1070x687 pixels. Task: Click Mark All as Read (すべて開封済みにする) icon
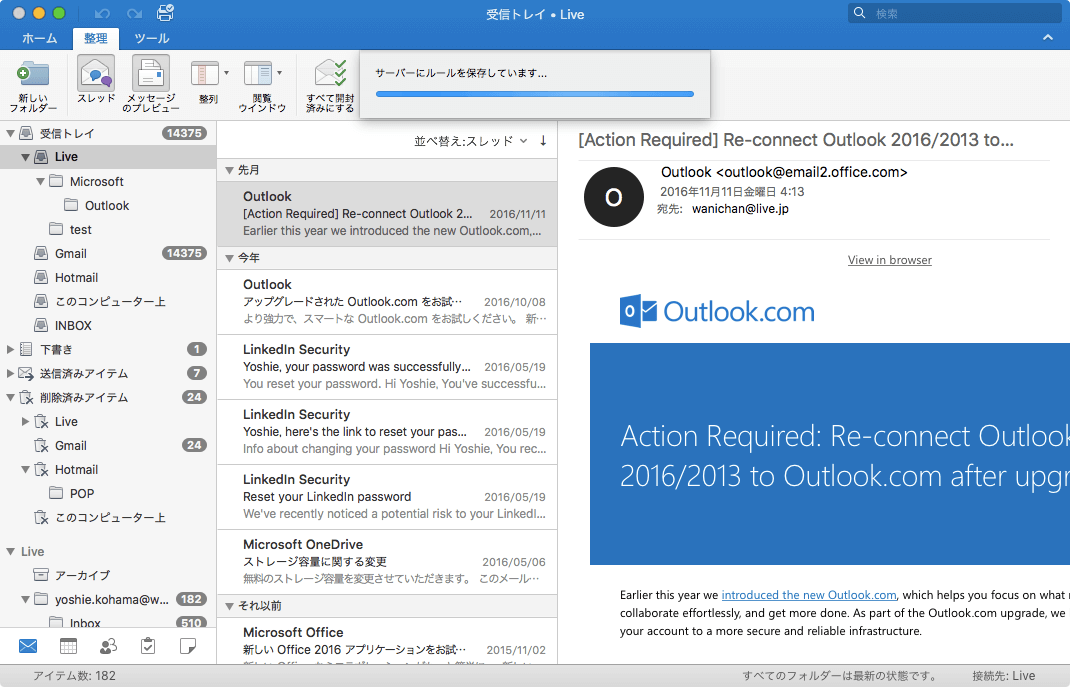[330, 73]
